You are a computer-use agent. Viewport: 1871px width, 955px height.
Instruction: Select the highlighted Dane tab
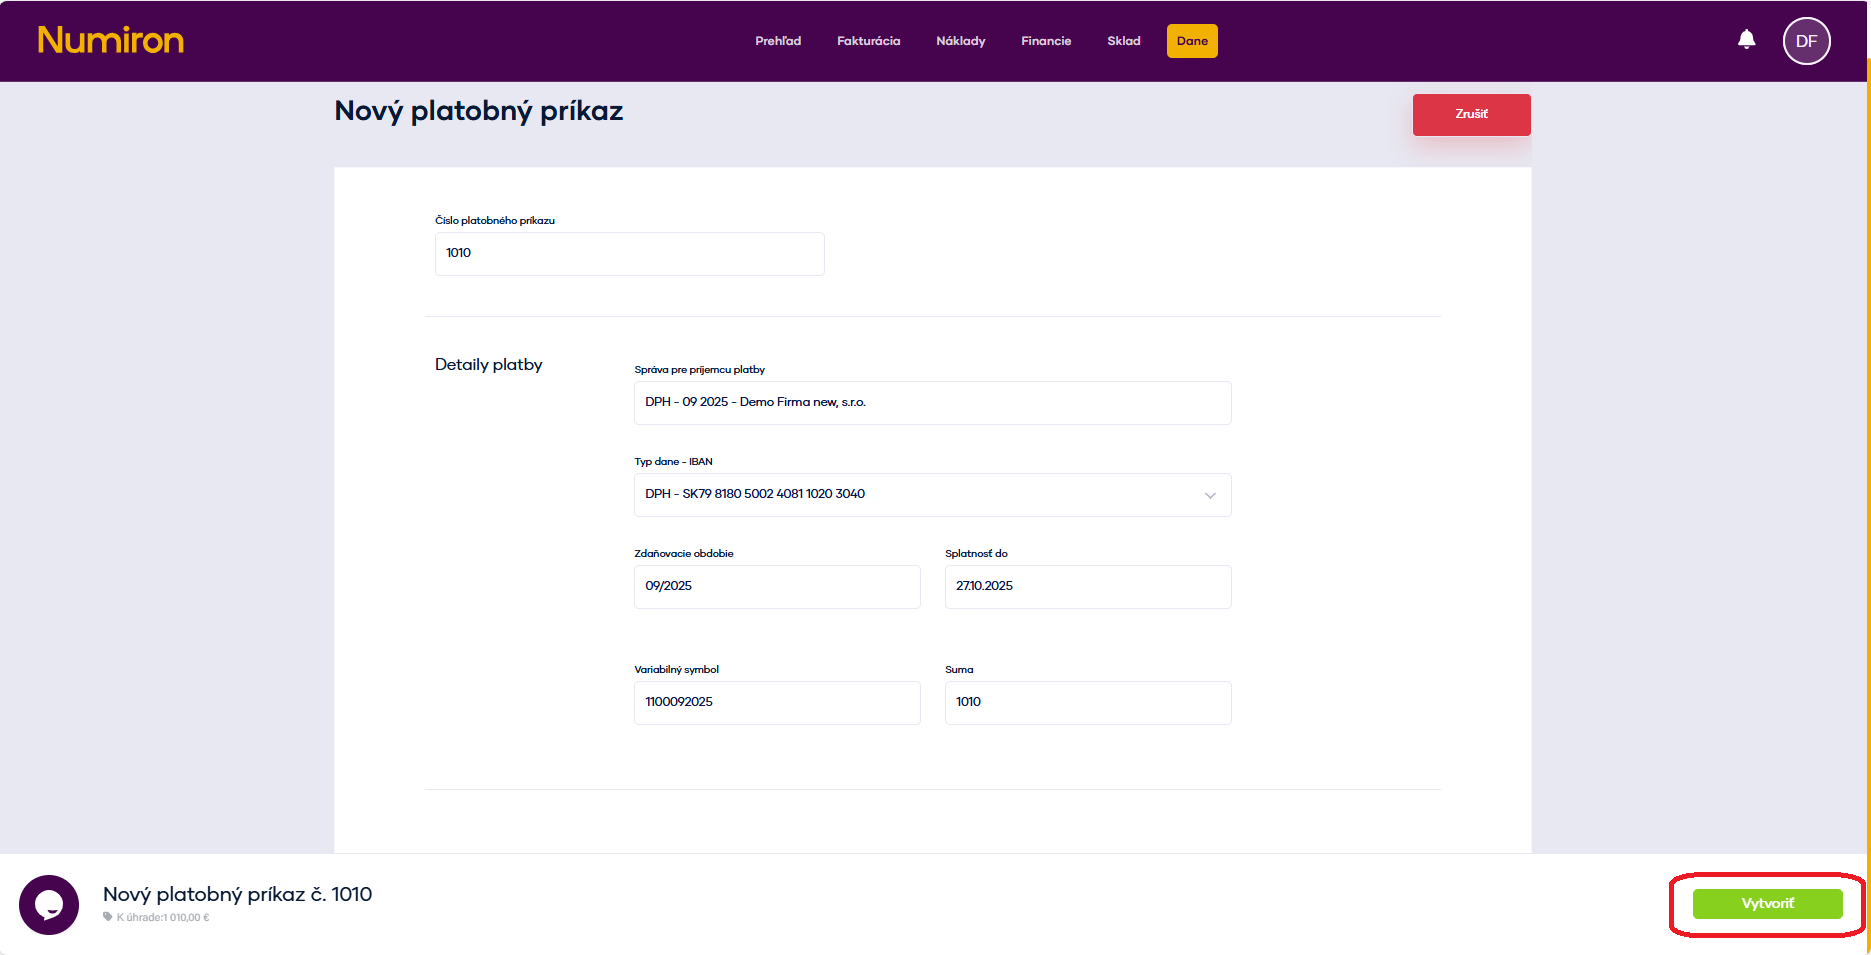pos(1192,41)
